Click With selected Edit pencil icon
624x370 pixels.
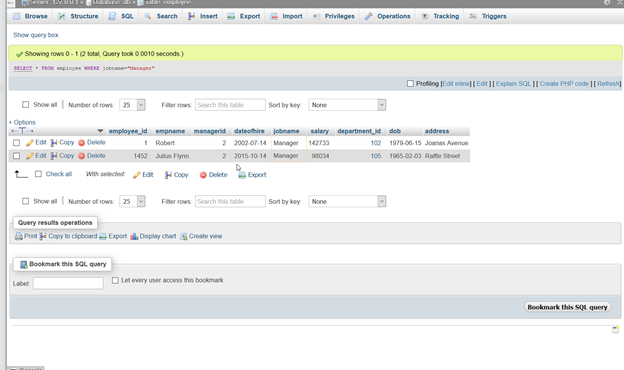point(136,175)
